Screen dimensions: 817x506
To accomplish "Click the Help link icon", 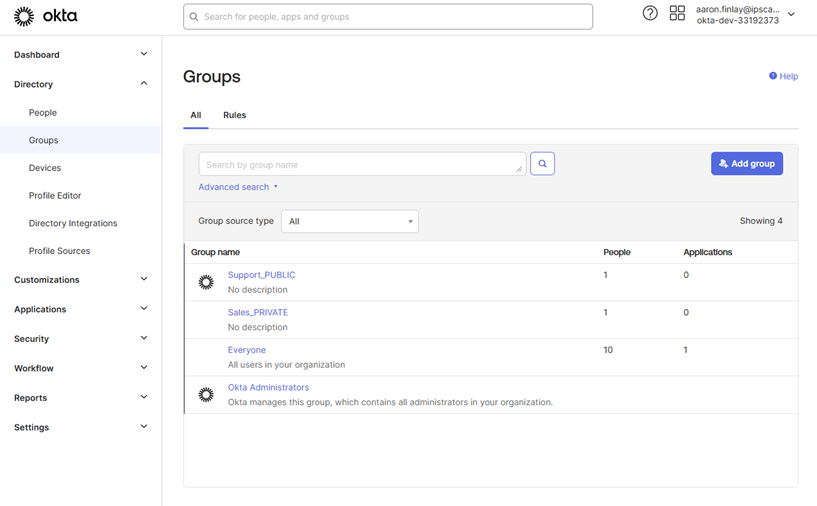I will tap(773, 76).
